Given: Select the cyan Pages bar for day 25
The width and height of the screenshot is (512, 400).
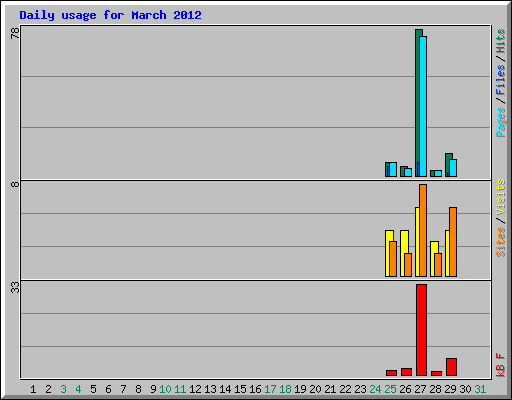Looking at the screenshot, I should [393, 170].
